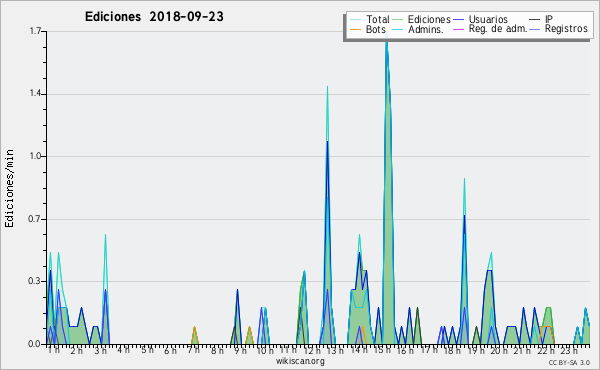600x370 pixels.
Task: Click the y-axis value 0.0
Action: click(x=35, y=344)
